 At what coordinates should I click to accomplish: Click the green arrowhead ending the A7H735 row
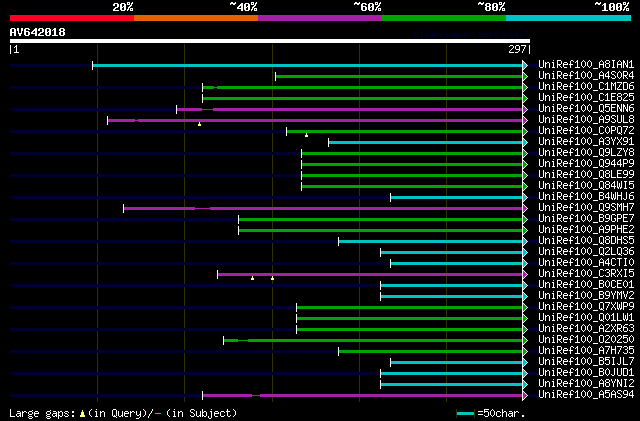click(x=525, y=352)
